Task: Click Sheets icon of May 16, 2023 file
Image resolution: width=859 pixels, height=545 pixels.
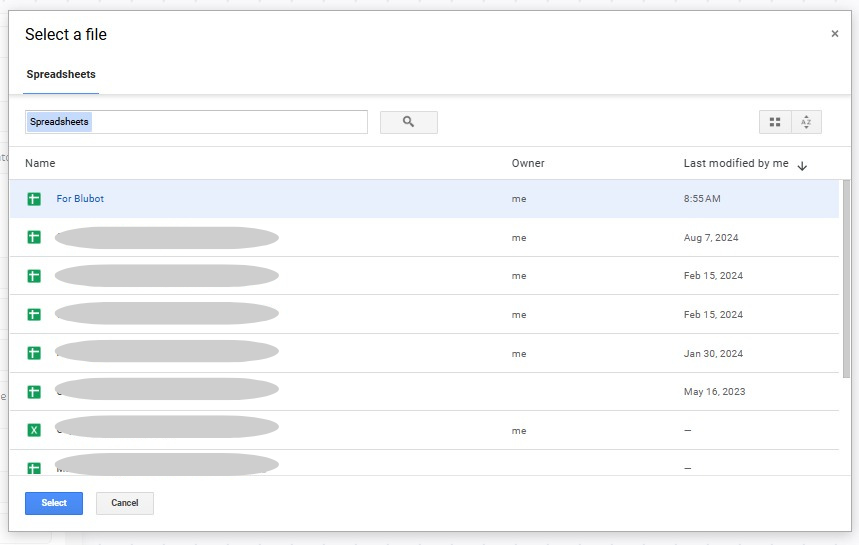Action: point(34,391)
